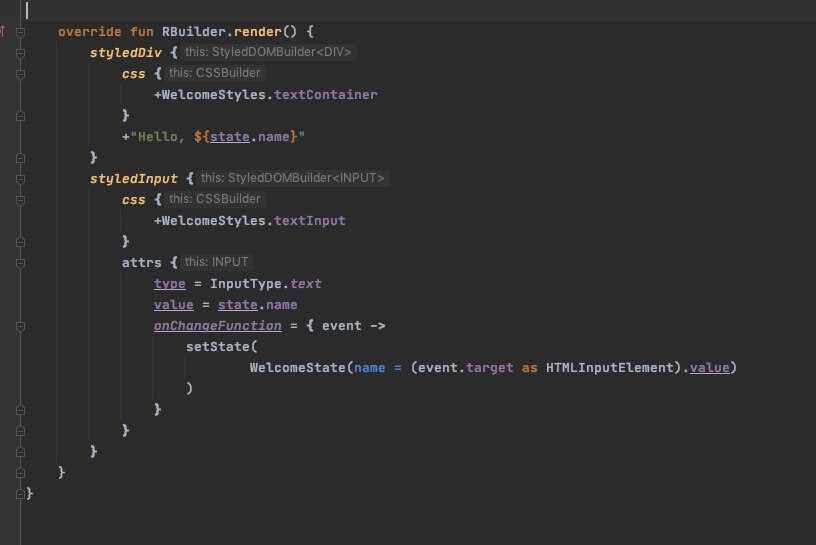Collapse the attrs block fold marker
The width and height of the screenshot is (816, 545).
(x=20, y=263)
